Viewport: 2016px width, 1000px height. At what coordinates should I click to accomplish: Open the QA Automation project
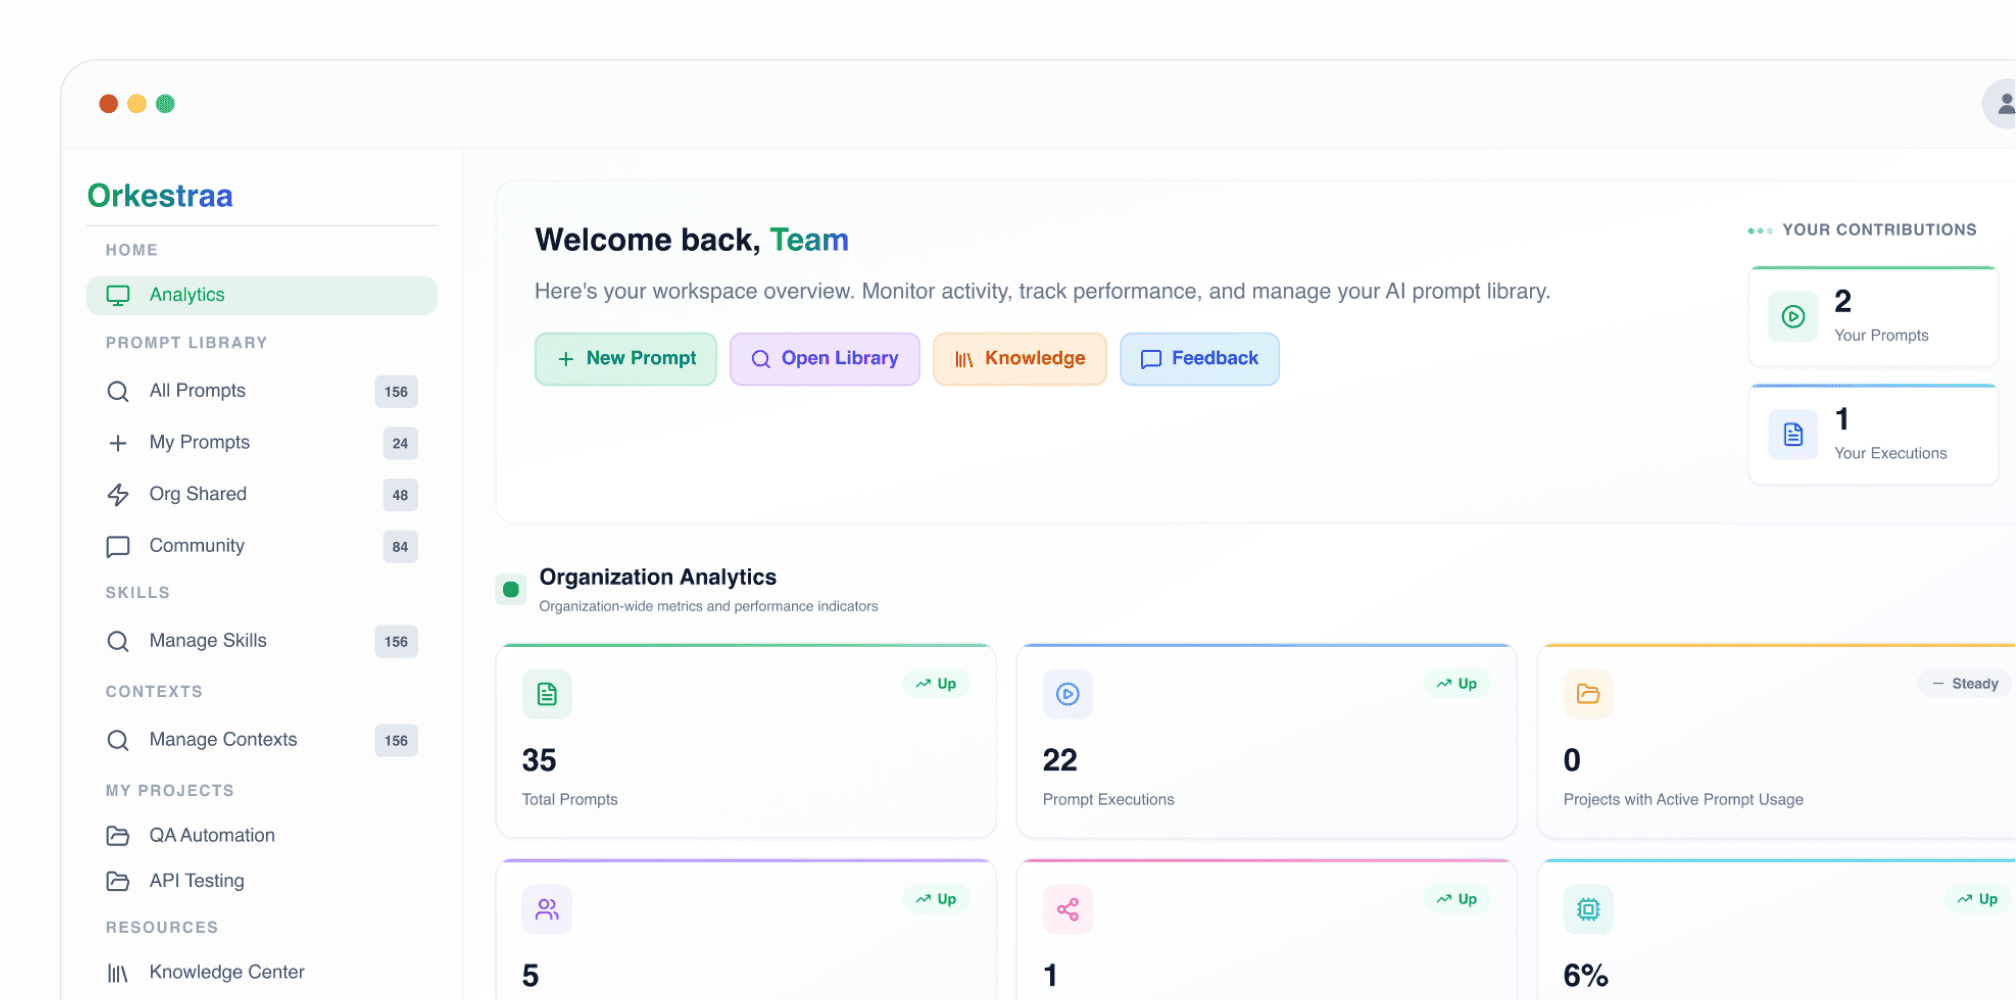point(261,835)
